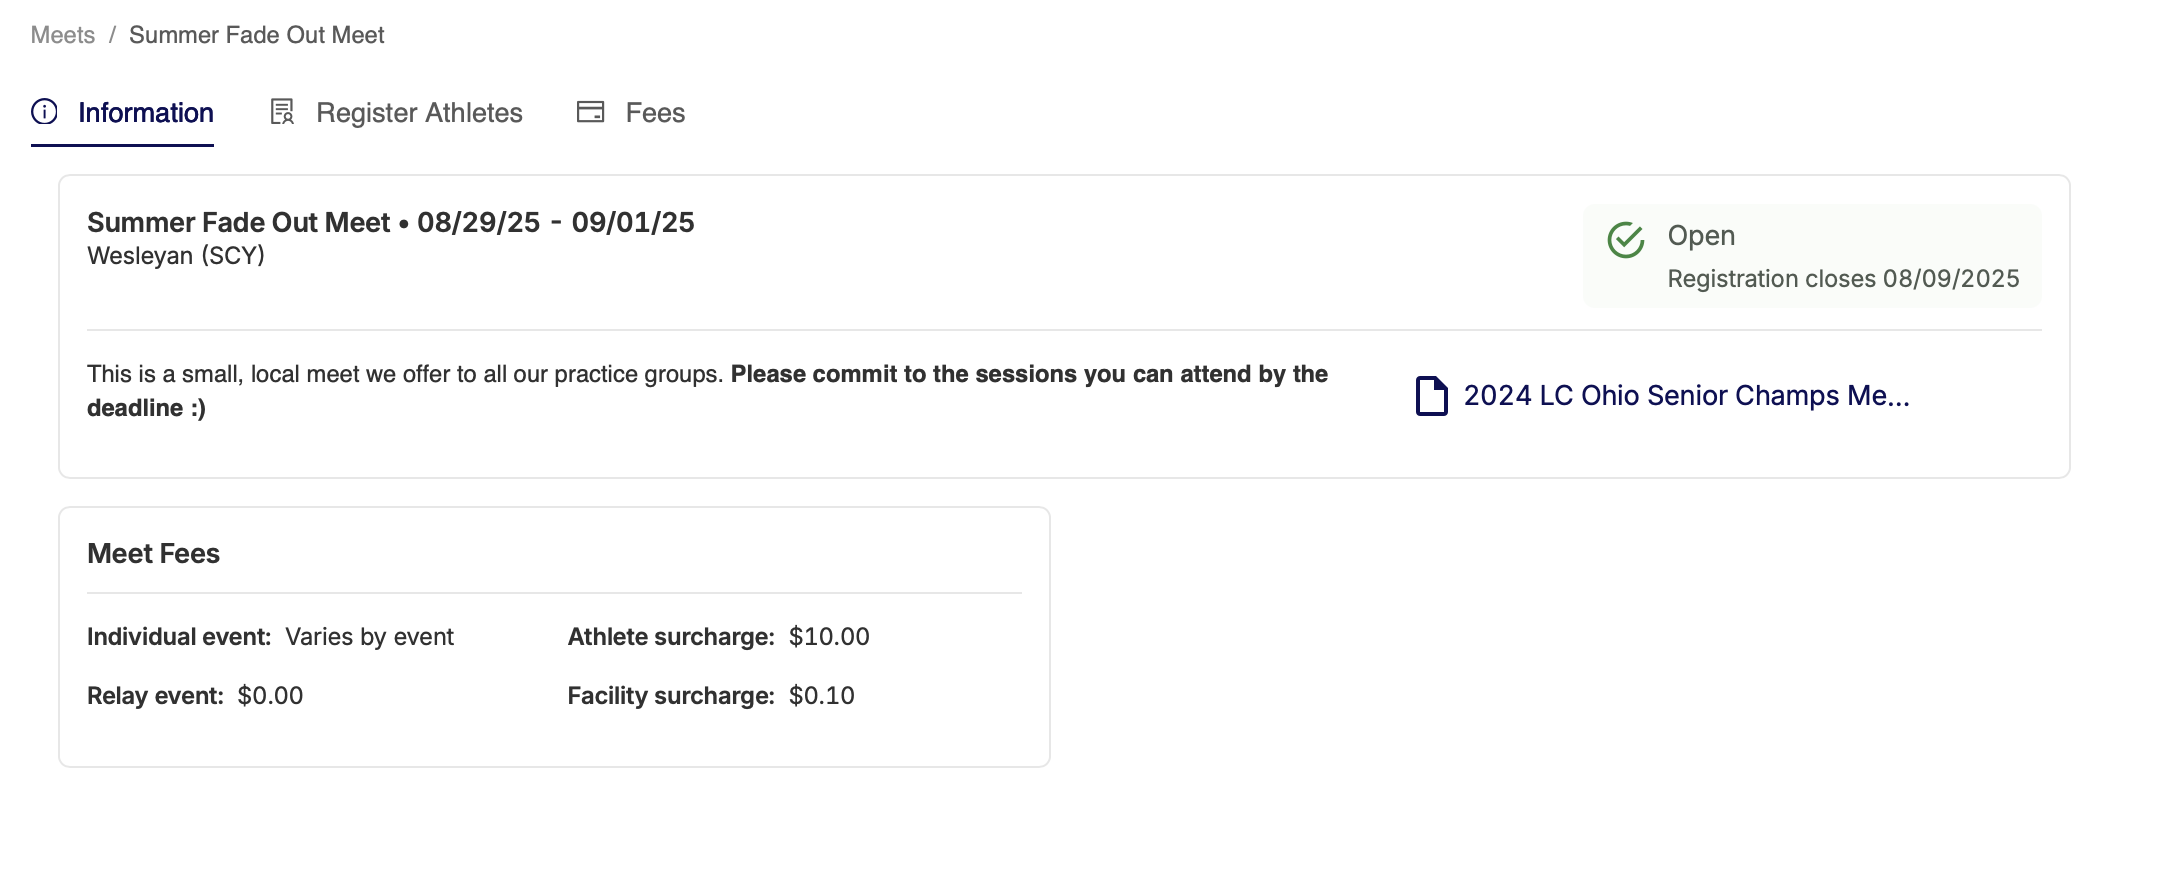This screenshot has width=2168, height=878.
Task: Click the Wesleyan (SCY) location text
Action: pyautogui.click(x=176, y=256)
